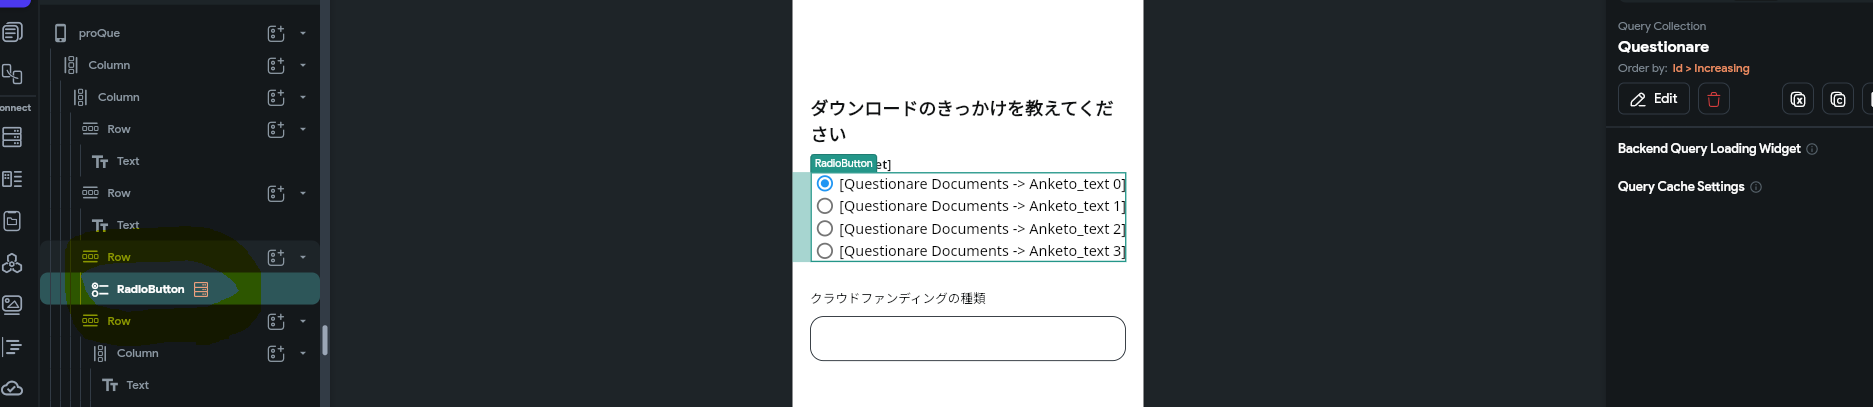This screenshot has width=1873, height=407.
Task: Expand dropdown arrow on proQue tree row
Action: 303,33
